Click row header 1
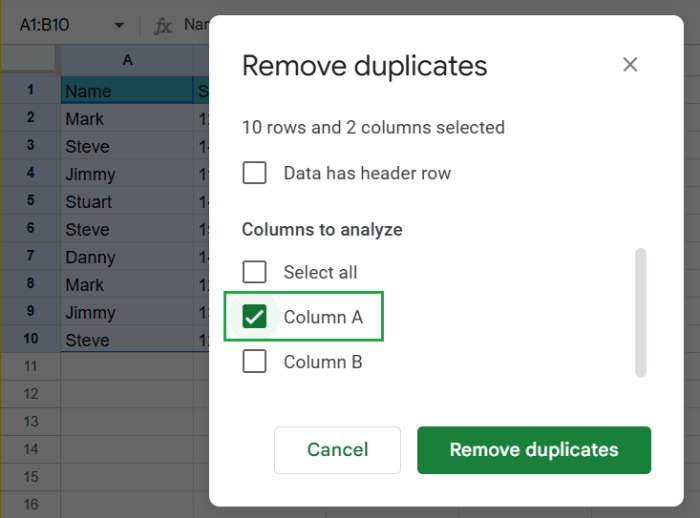This screenshot has height=518, width=700. 30,90
